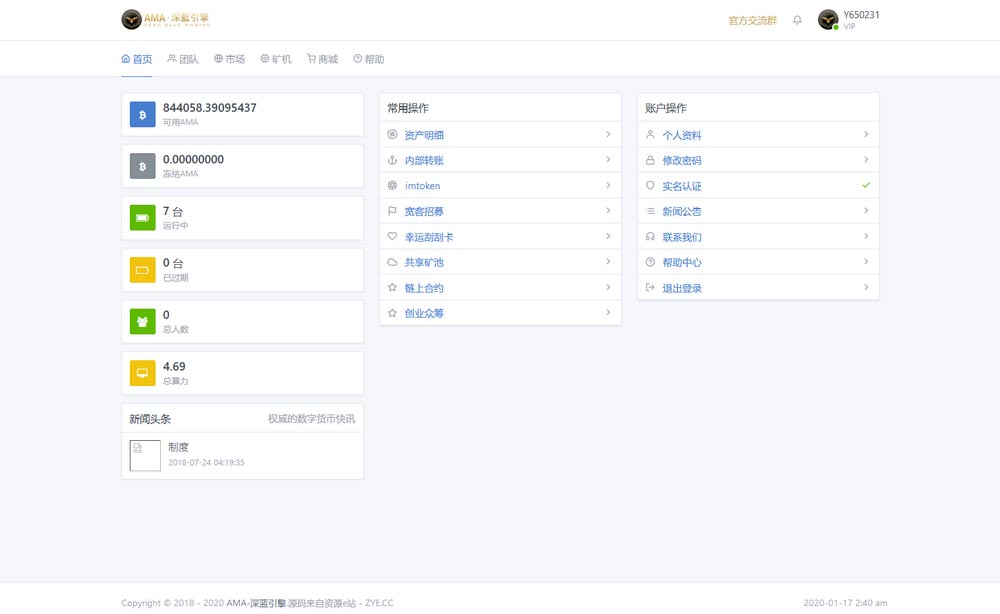The width and height of the screenshot is (1000, 614).
Task: Click the 制度 news thumbnail image
Action: click(x=145, y=455)
